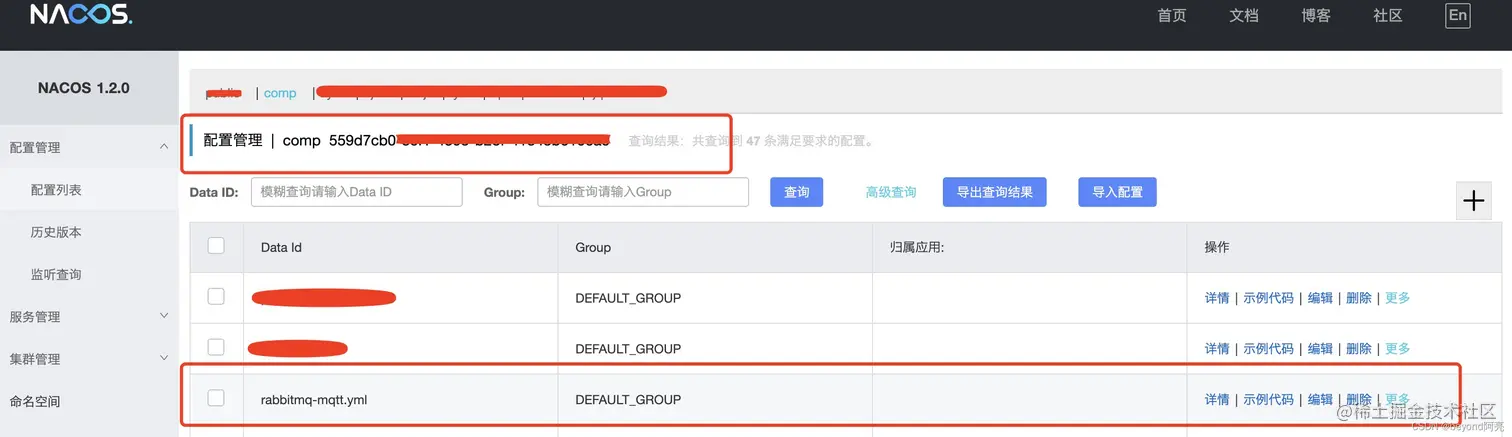Open 社区 in top navigation
The width and height of the screenshot is (1512, 437).
(x=1388, y=15)
